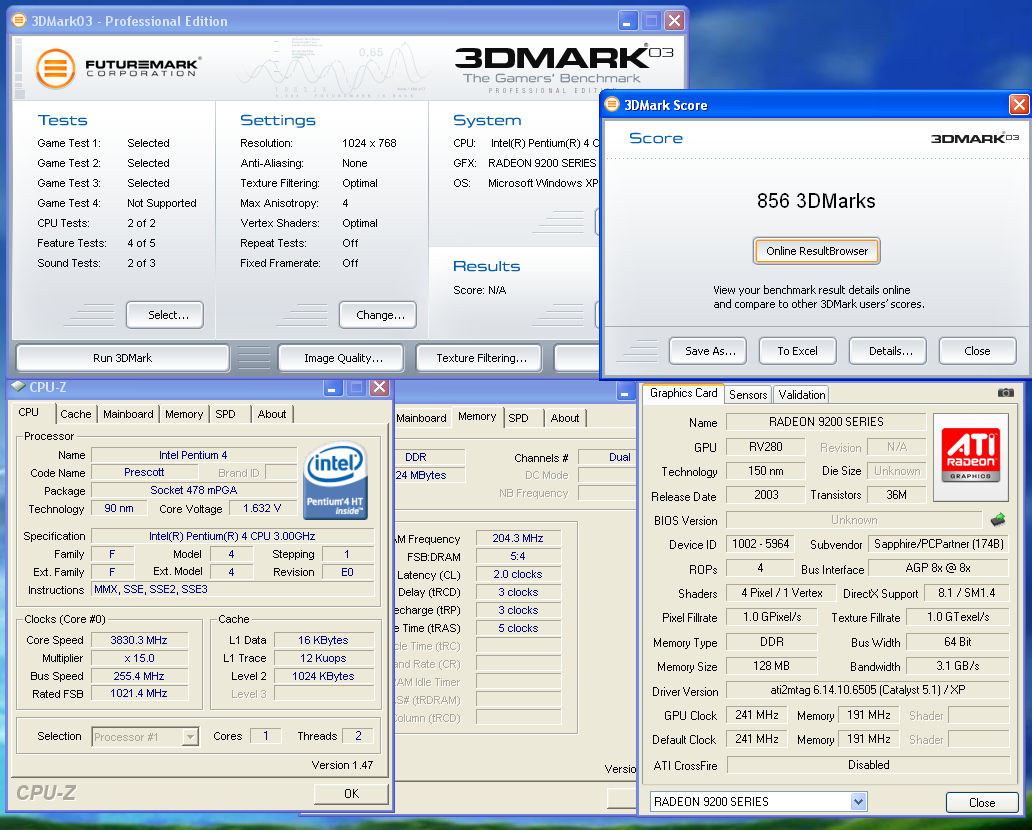
Task: Click the 3DMark03 title bar icon
Action: point(19,20)
